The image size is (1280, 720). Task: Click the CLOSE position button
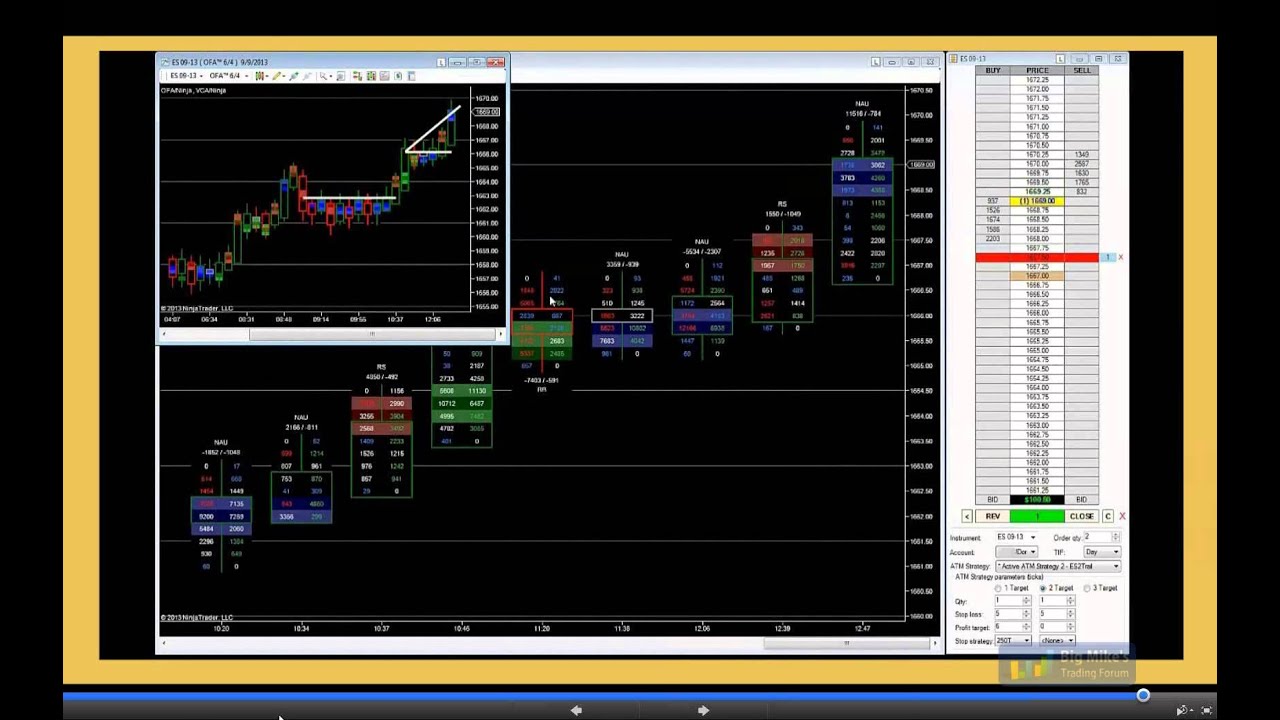pos(1082,516)
